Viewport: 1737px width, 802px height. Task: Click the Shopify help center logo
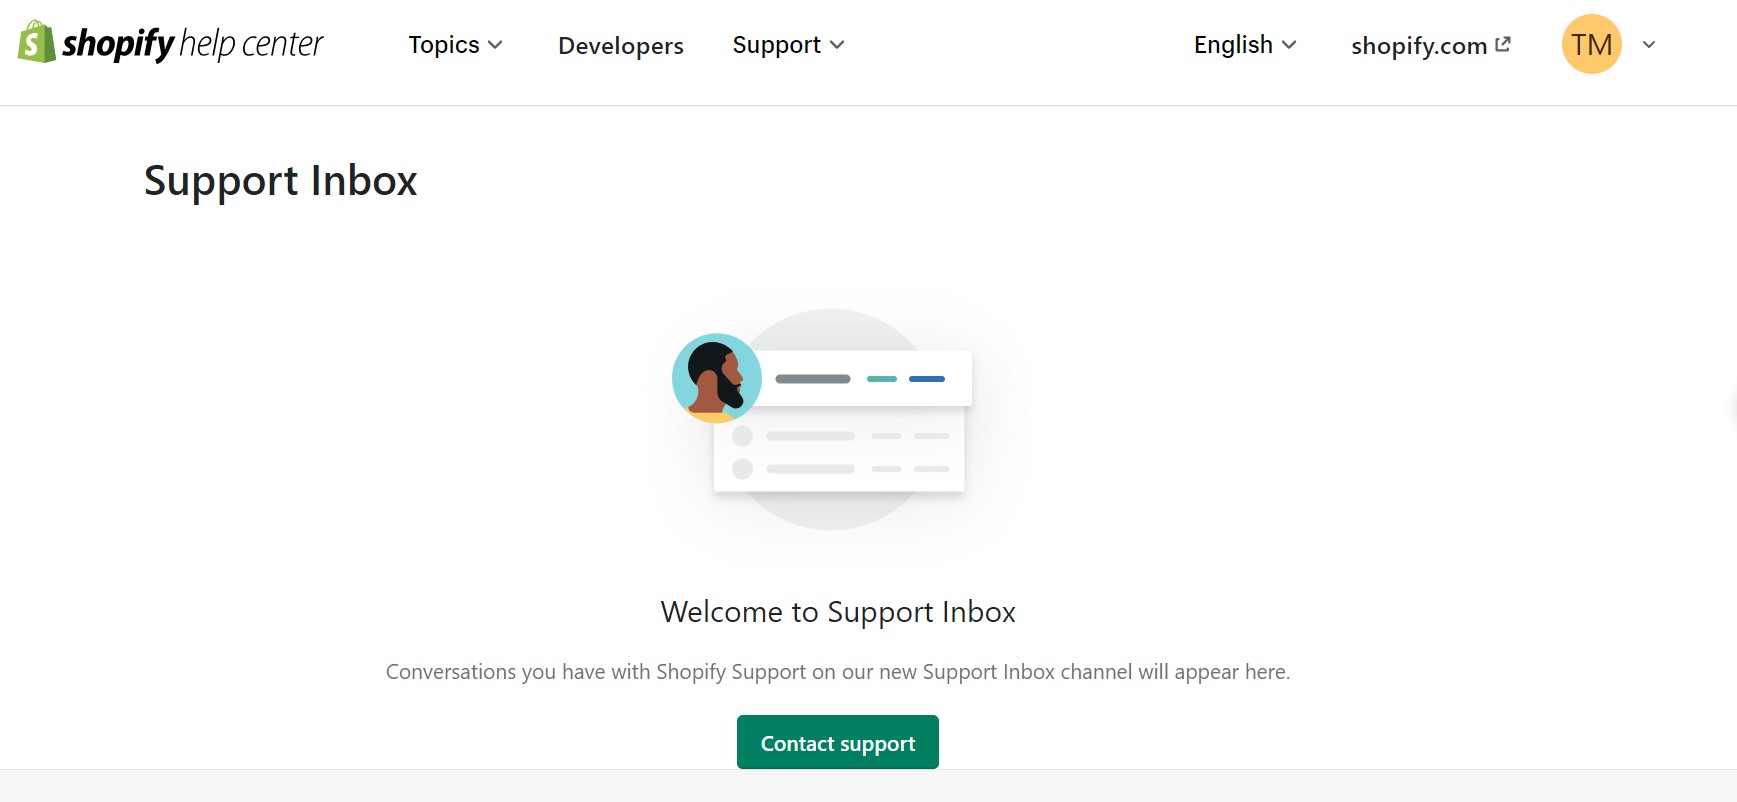(171, 43)
